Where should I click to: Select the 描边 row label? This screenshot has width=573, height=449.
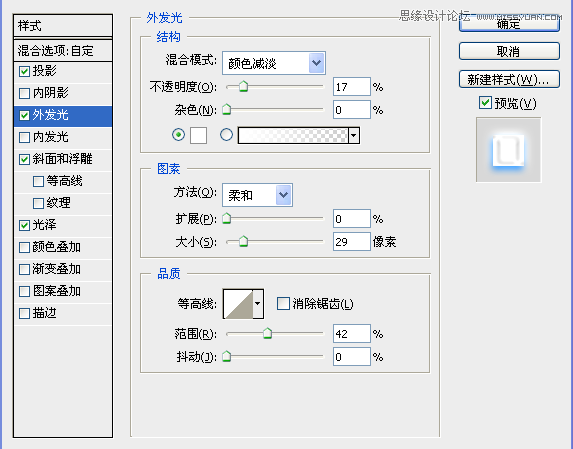[x=45, y=313]
